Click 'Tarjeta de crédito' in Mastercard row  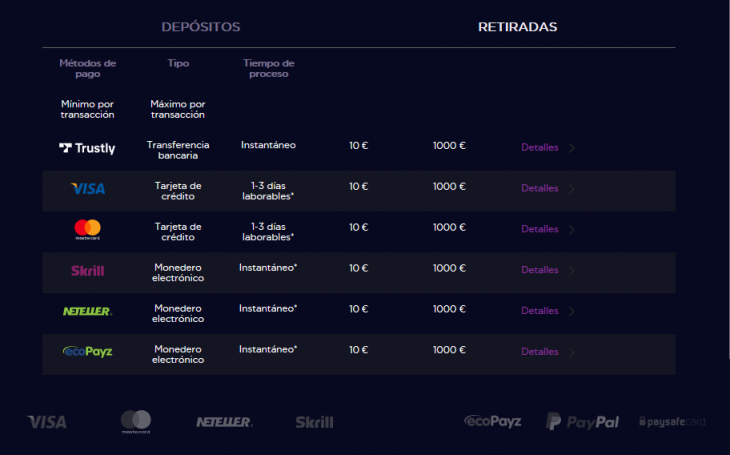coord(178,232)
